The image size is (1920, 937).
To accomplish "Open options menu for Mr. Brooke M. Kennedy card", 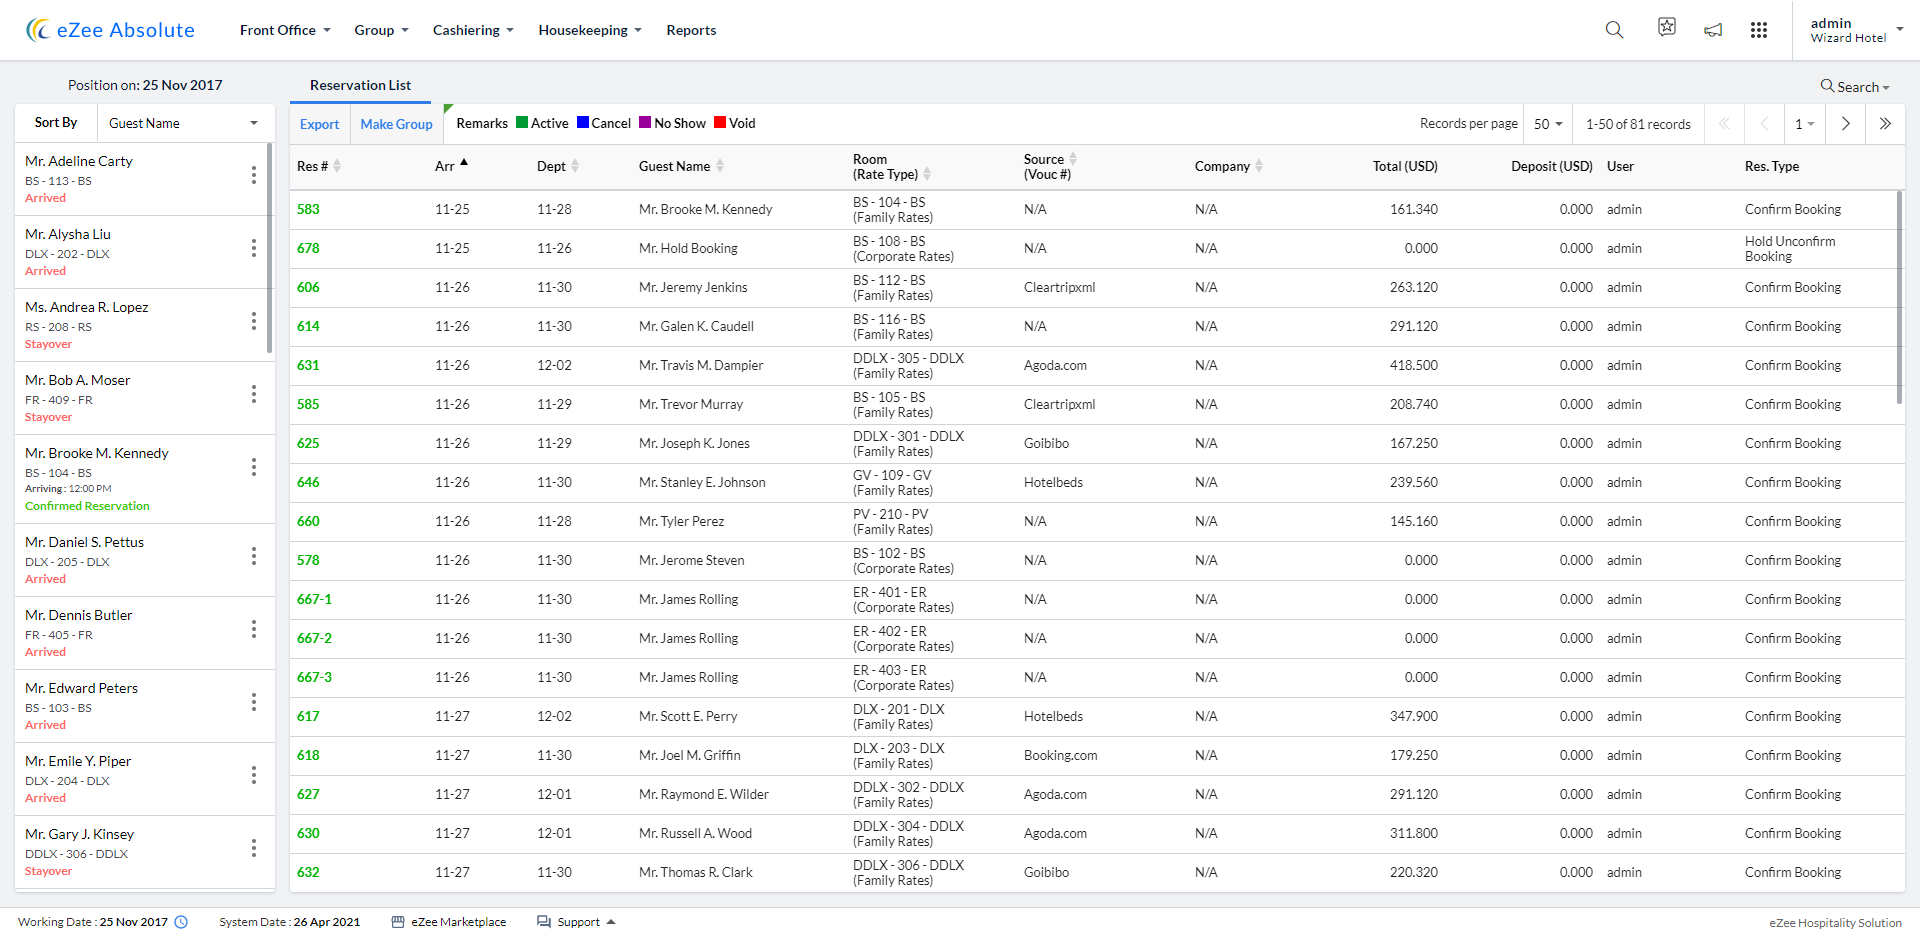I will (x=254, y=467).
